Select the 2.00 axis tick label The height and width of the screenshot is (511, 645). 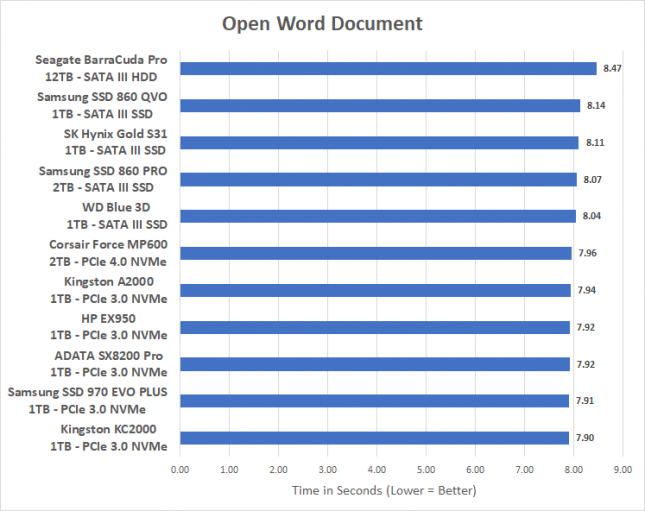pos(278,469)
